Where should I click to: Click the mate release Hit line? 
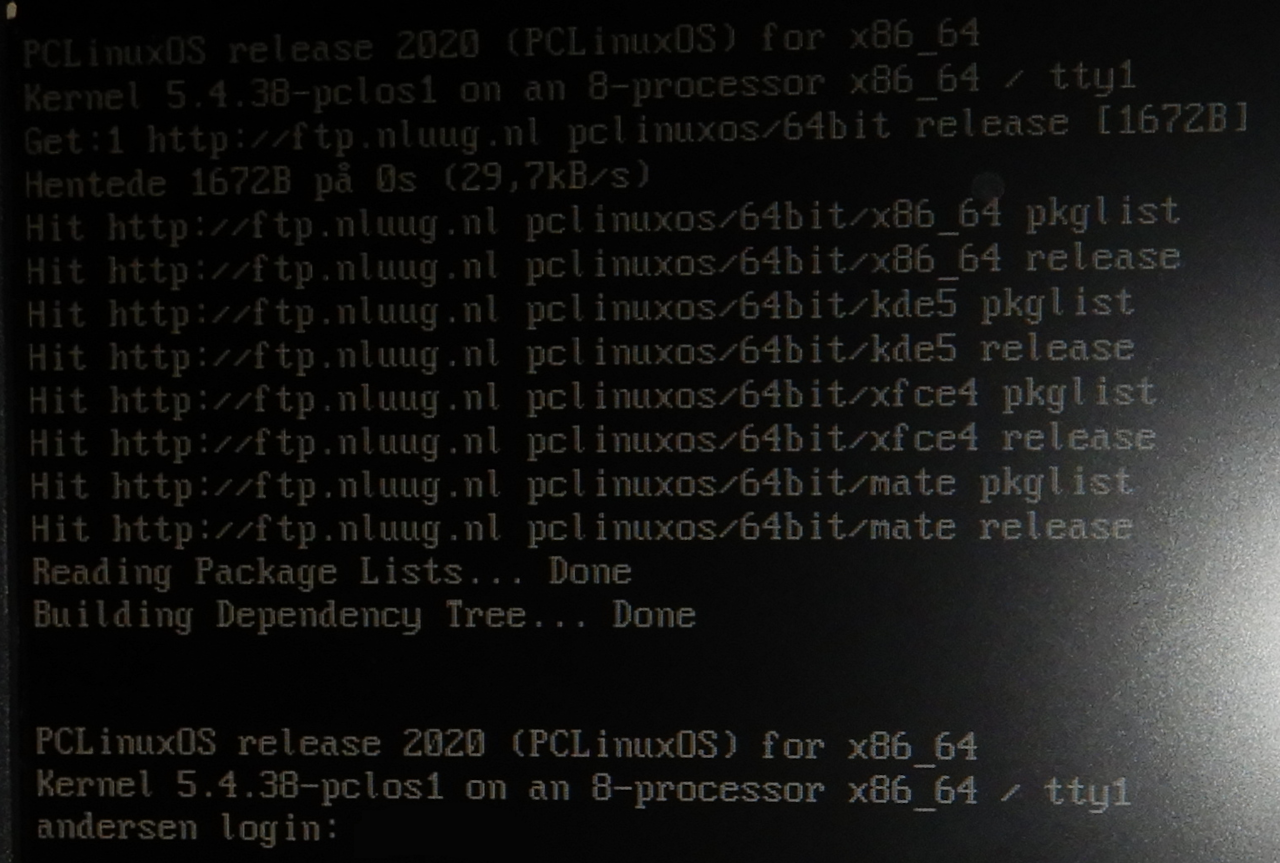tap(582, 529)
